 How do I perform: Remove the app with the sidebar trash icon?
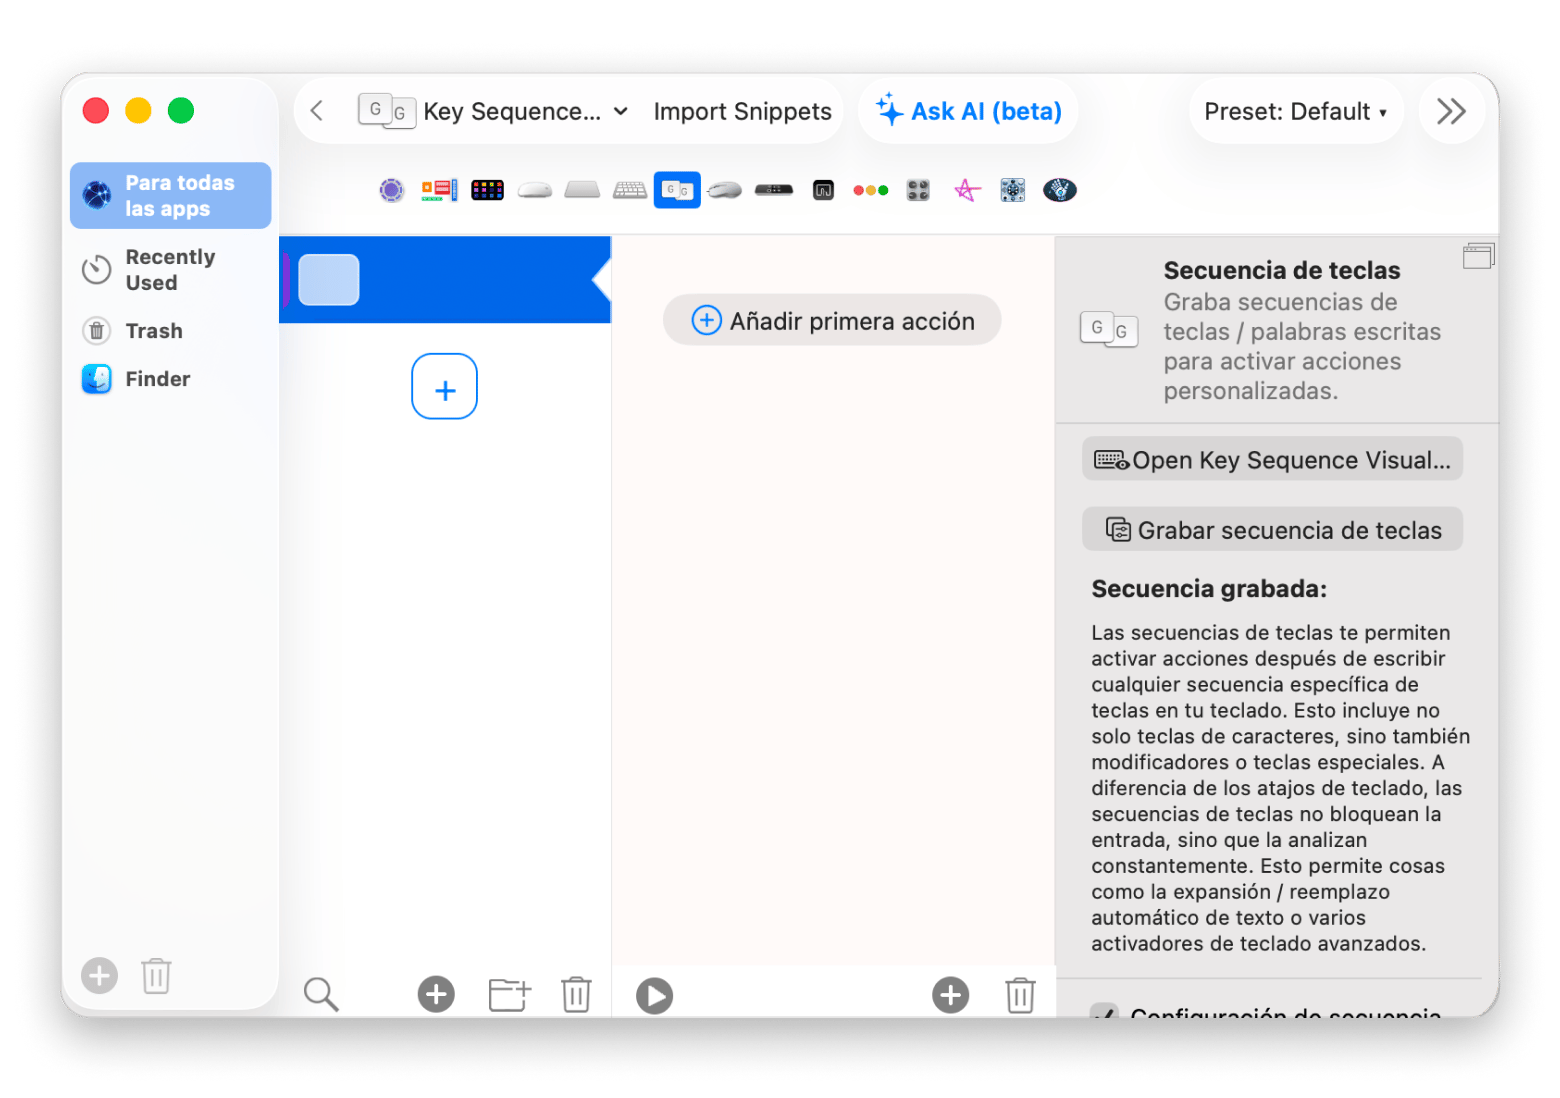coord(156,975)
